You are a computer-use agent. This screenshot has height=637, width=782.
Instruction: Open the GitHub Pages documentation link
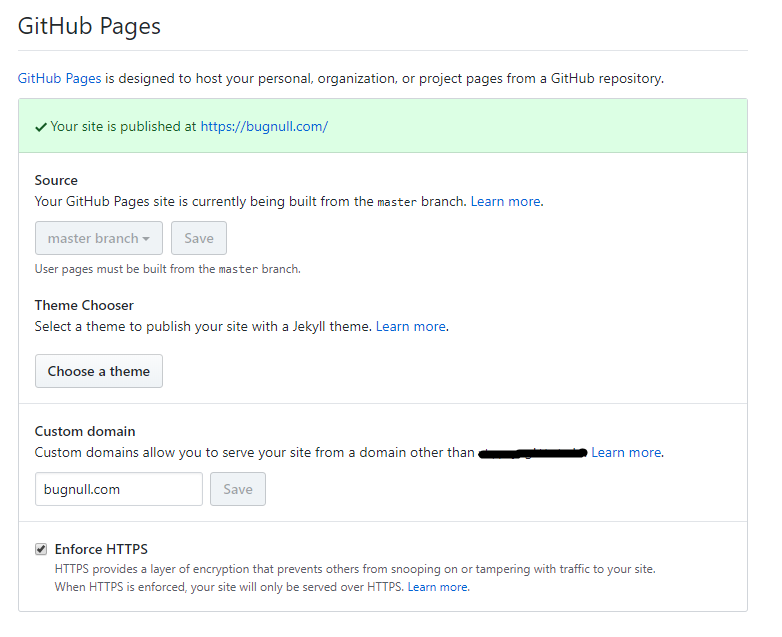pyautogui.click(x=59, y=78)
